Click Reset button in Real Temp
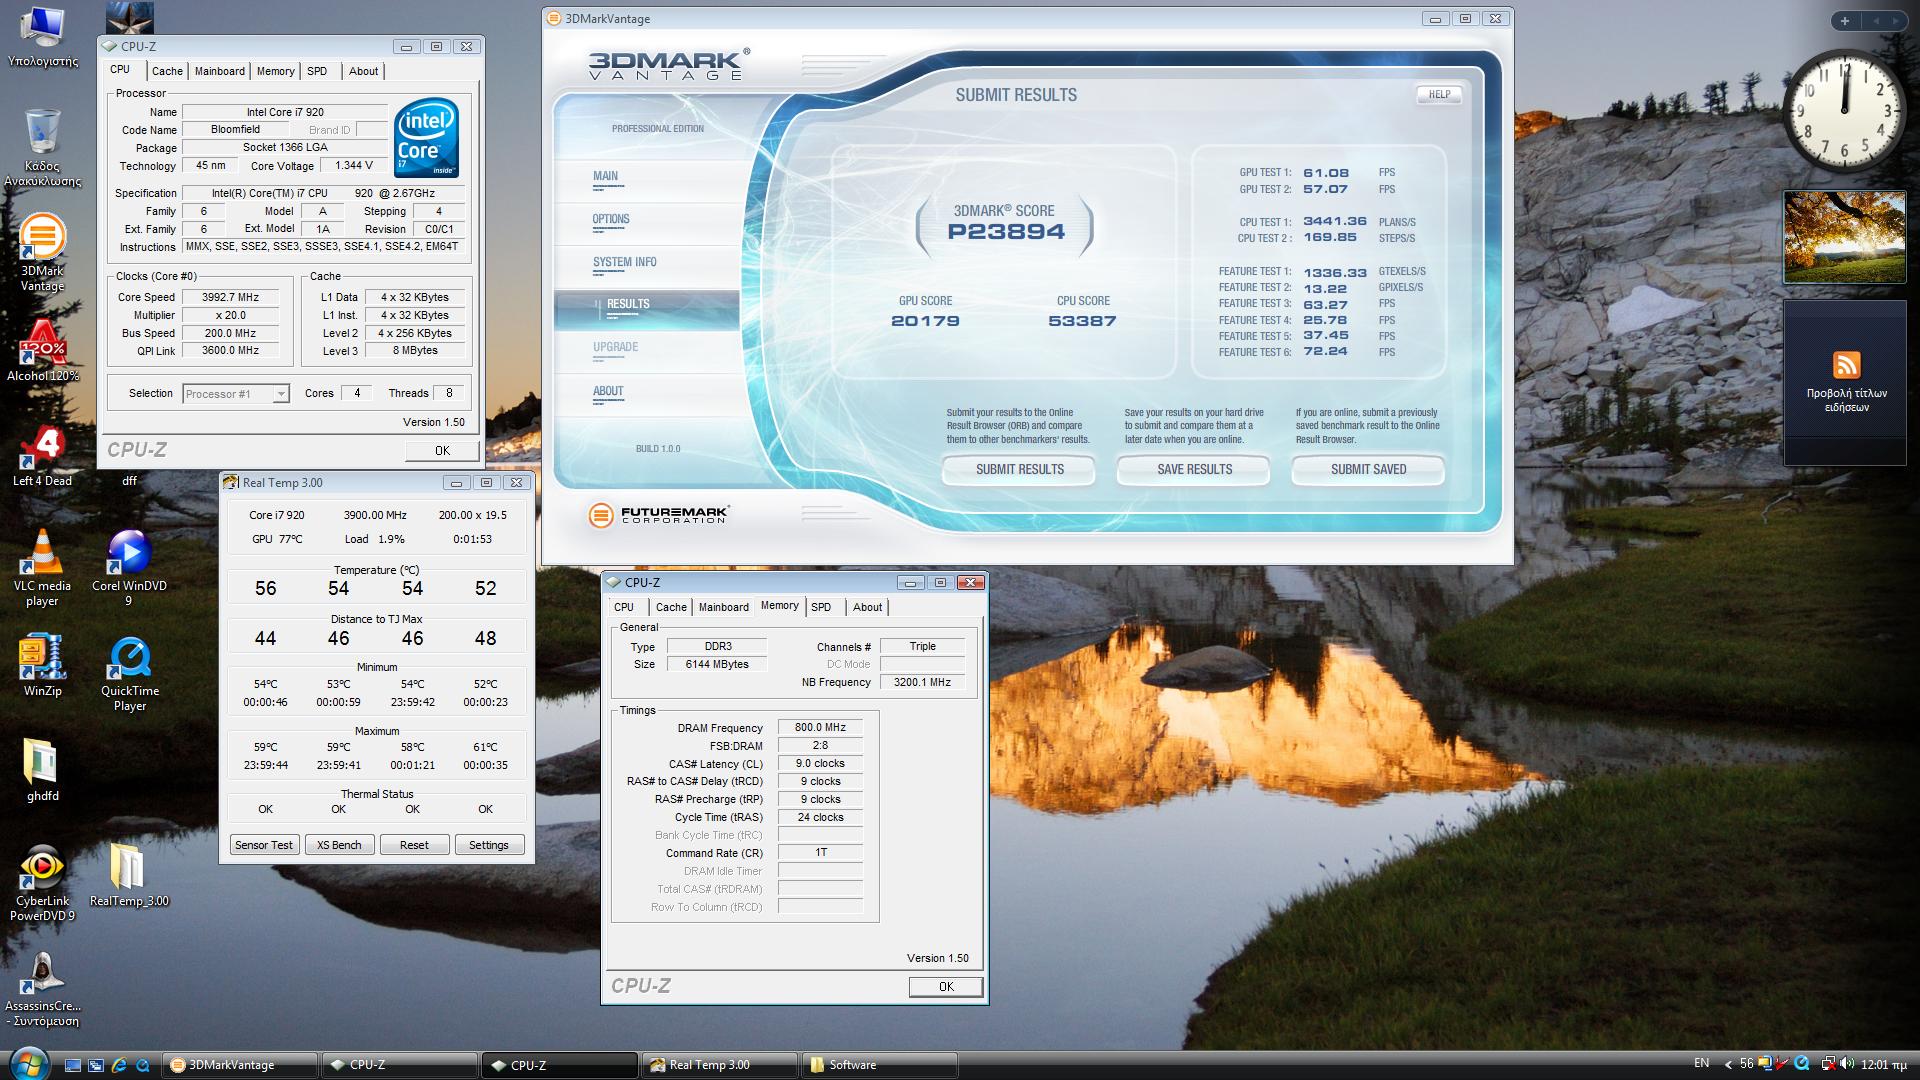This screenshot has width=1920, height=1080. pyautogui.click(x=414, y=845)
